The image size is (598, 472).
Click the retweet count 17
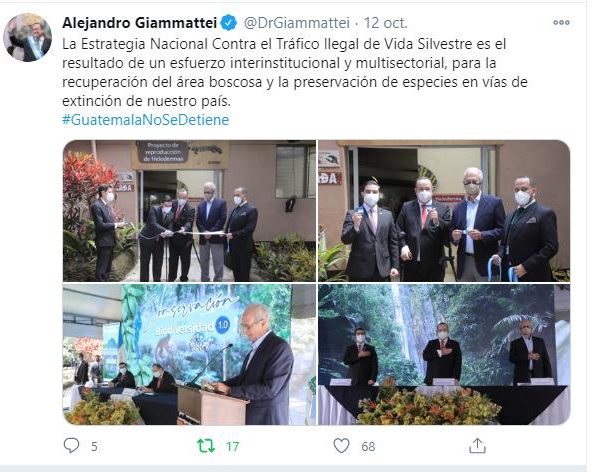232,446
